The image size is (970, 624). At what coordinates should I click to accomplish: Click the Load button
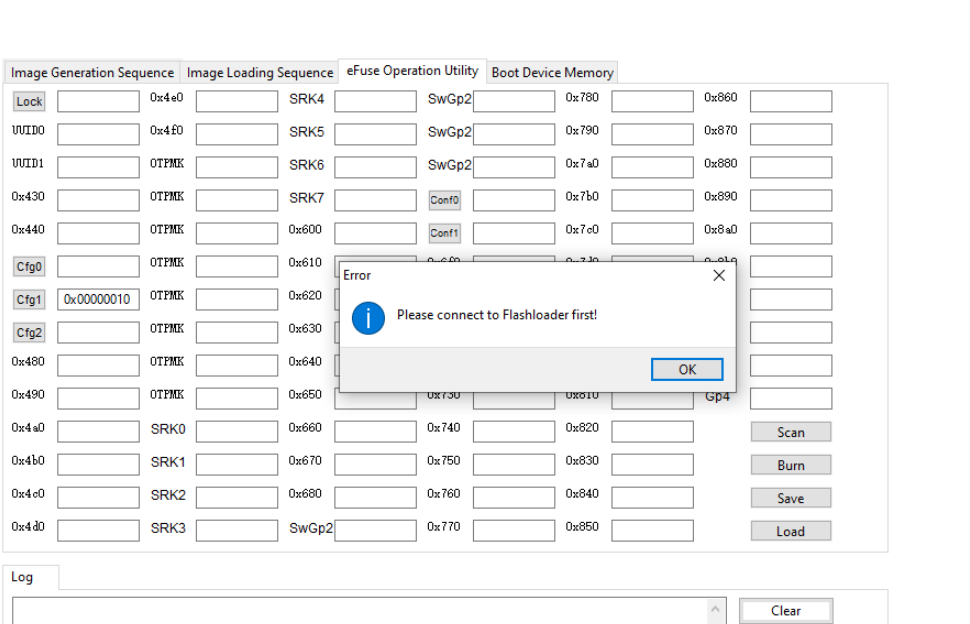tap(791, 531)
